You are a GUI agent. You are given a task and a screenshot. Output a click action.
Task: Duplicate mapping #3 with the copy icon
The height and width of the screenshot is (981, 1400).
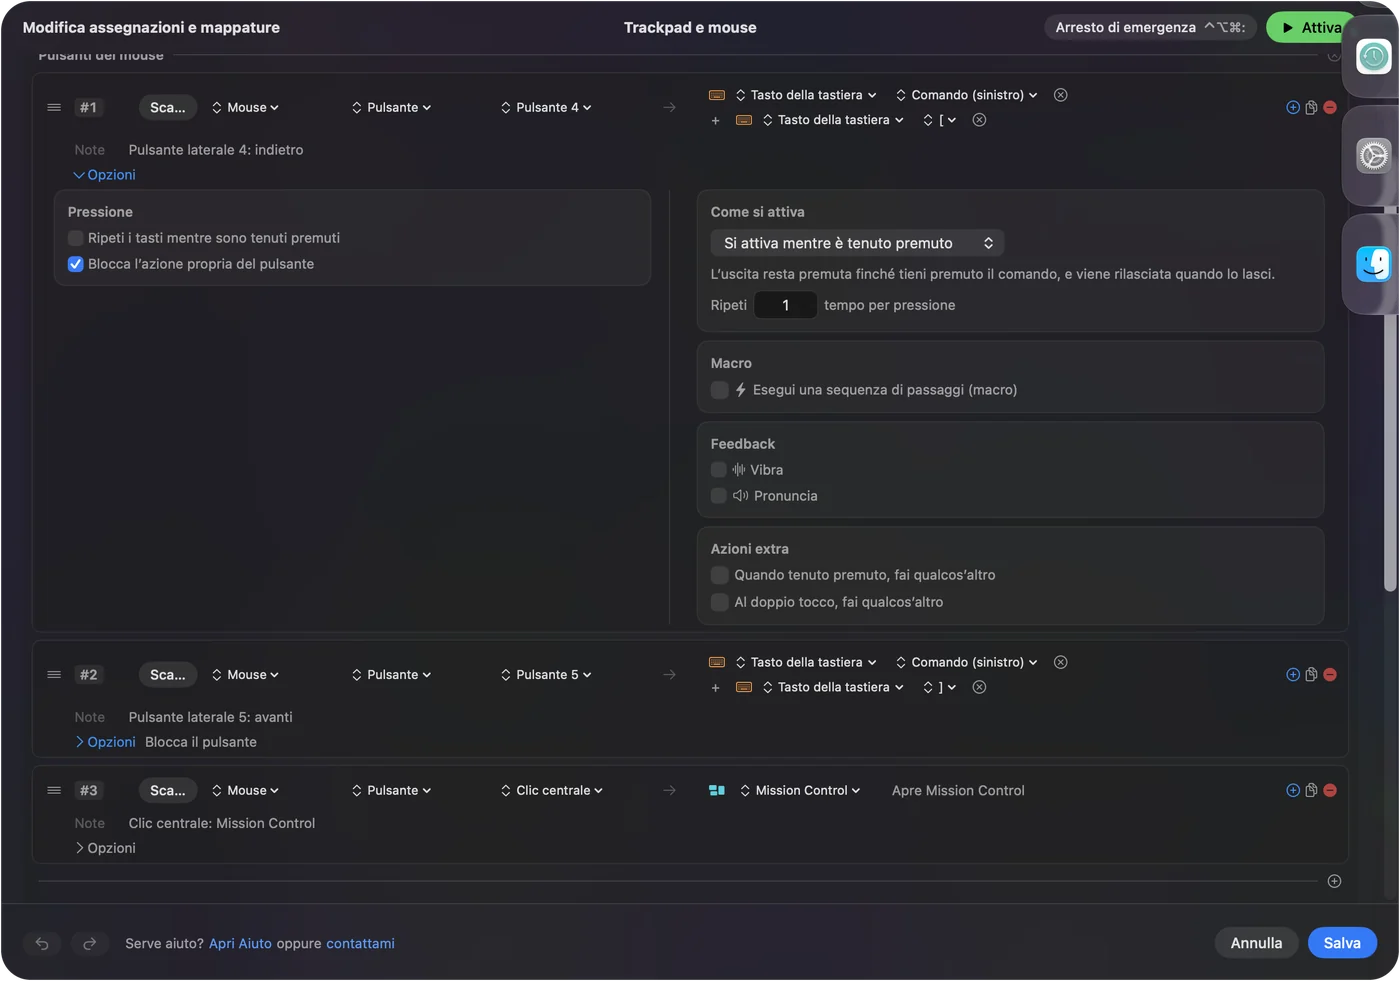[x=1311, y=790]
